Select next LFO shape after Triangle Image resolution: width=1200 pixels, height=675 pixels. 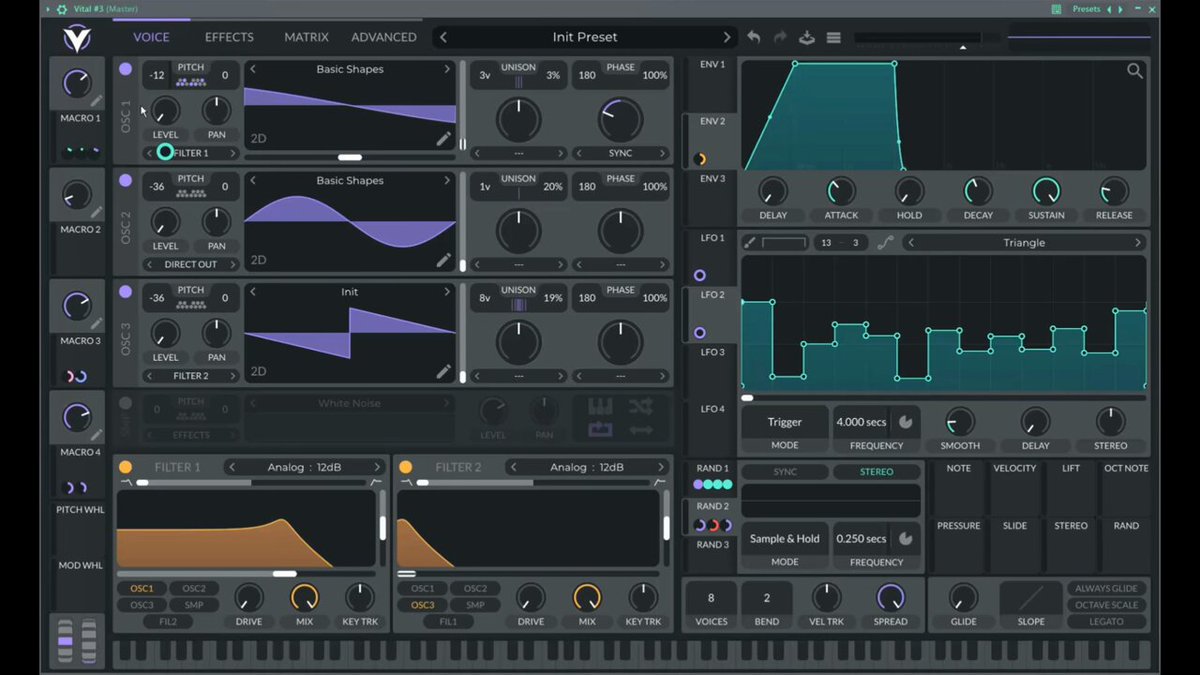coord(1137,243)
